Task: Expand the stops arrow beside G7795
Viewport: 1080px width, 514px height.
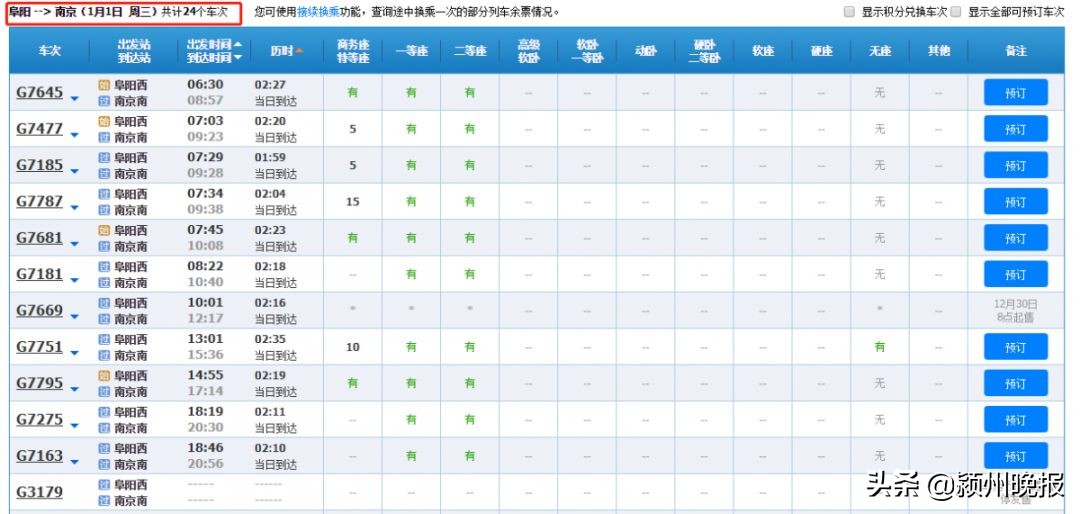Action: 74,390
